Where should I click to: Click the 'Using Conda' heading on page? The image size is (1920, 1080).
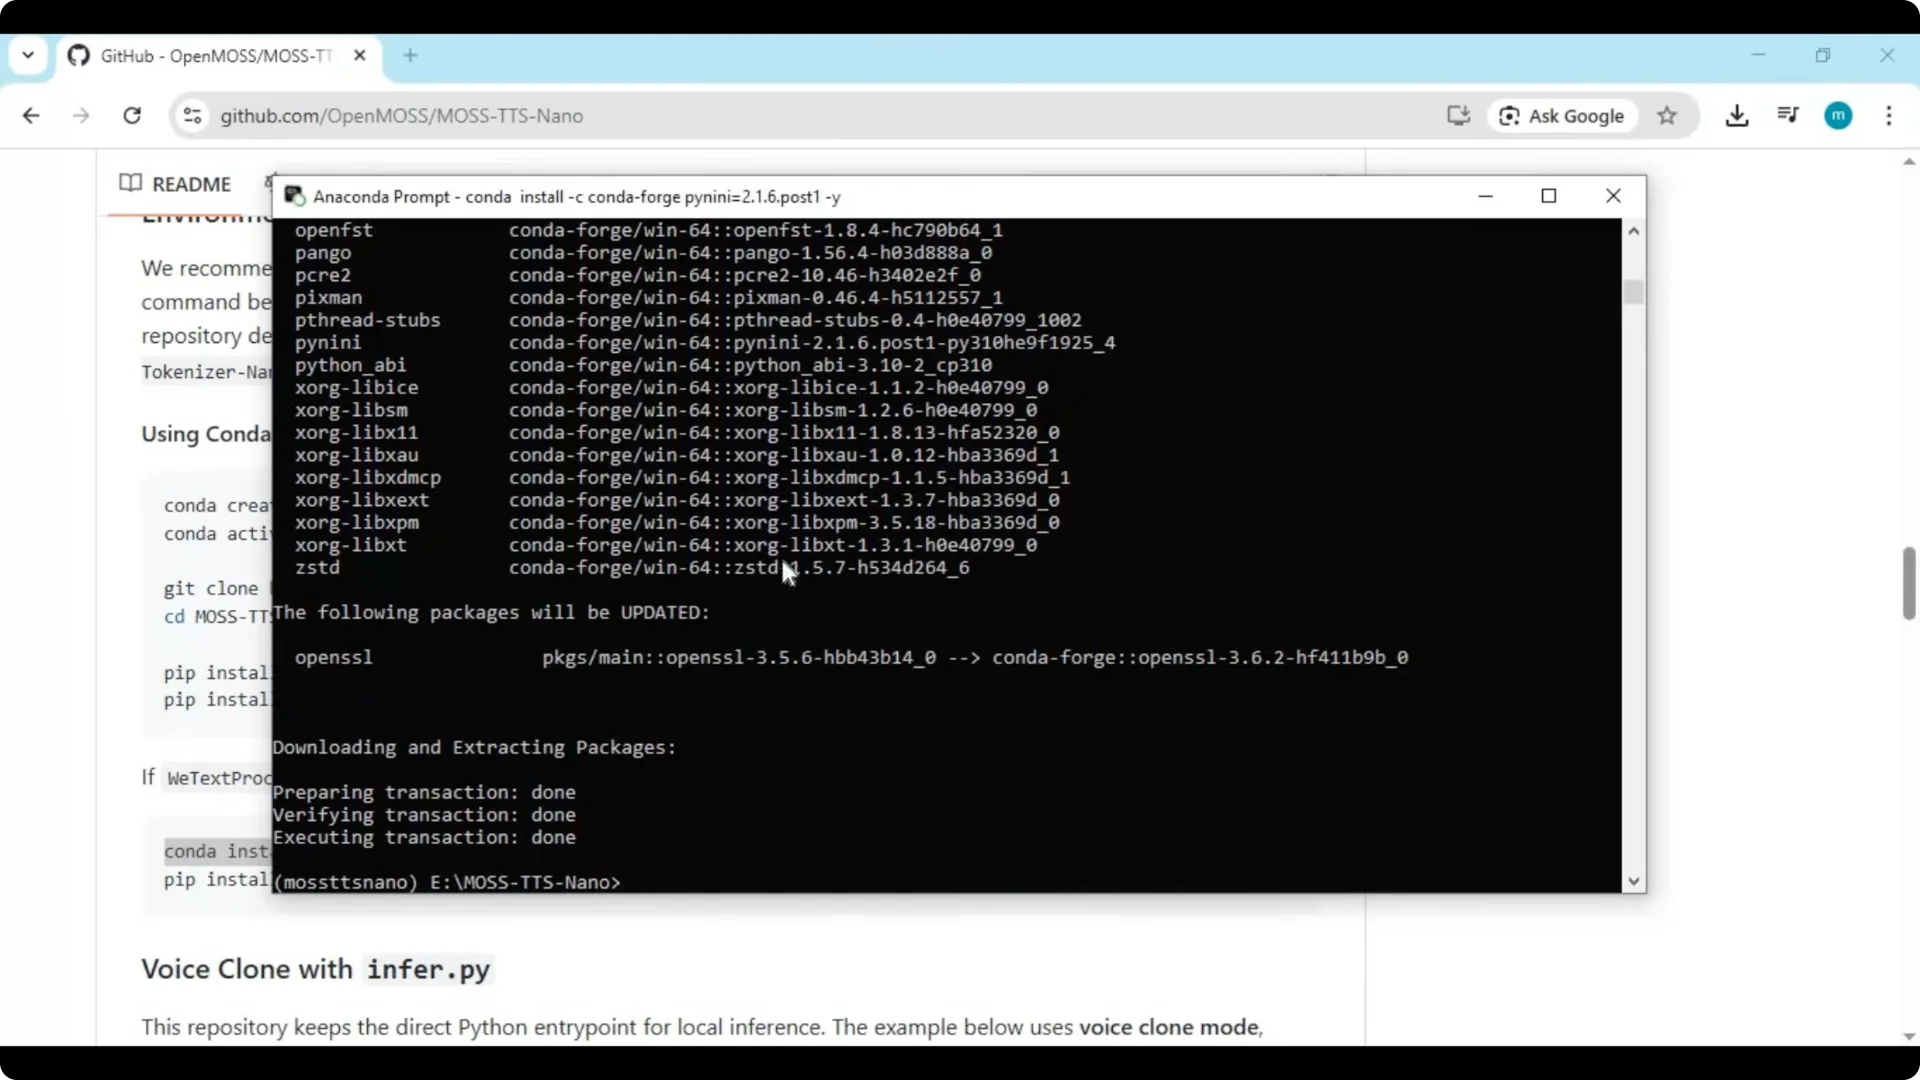pos(206,434)
